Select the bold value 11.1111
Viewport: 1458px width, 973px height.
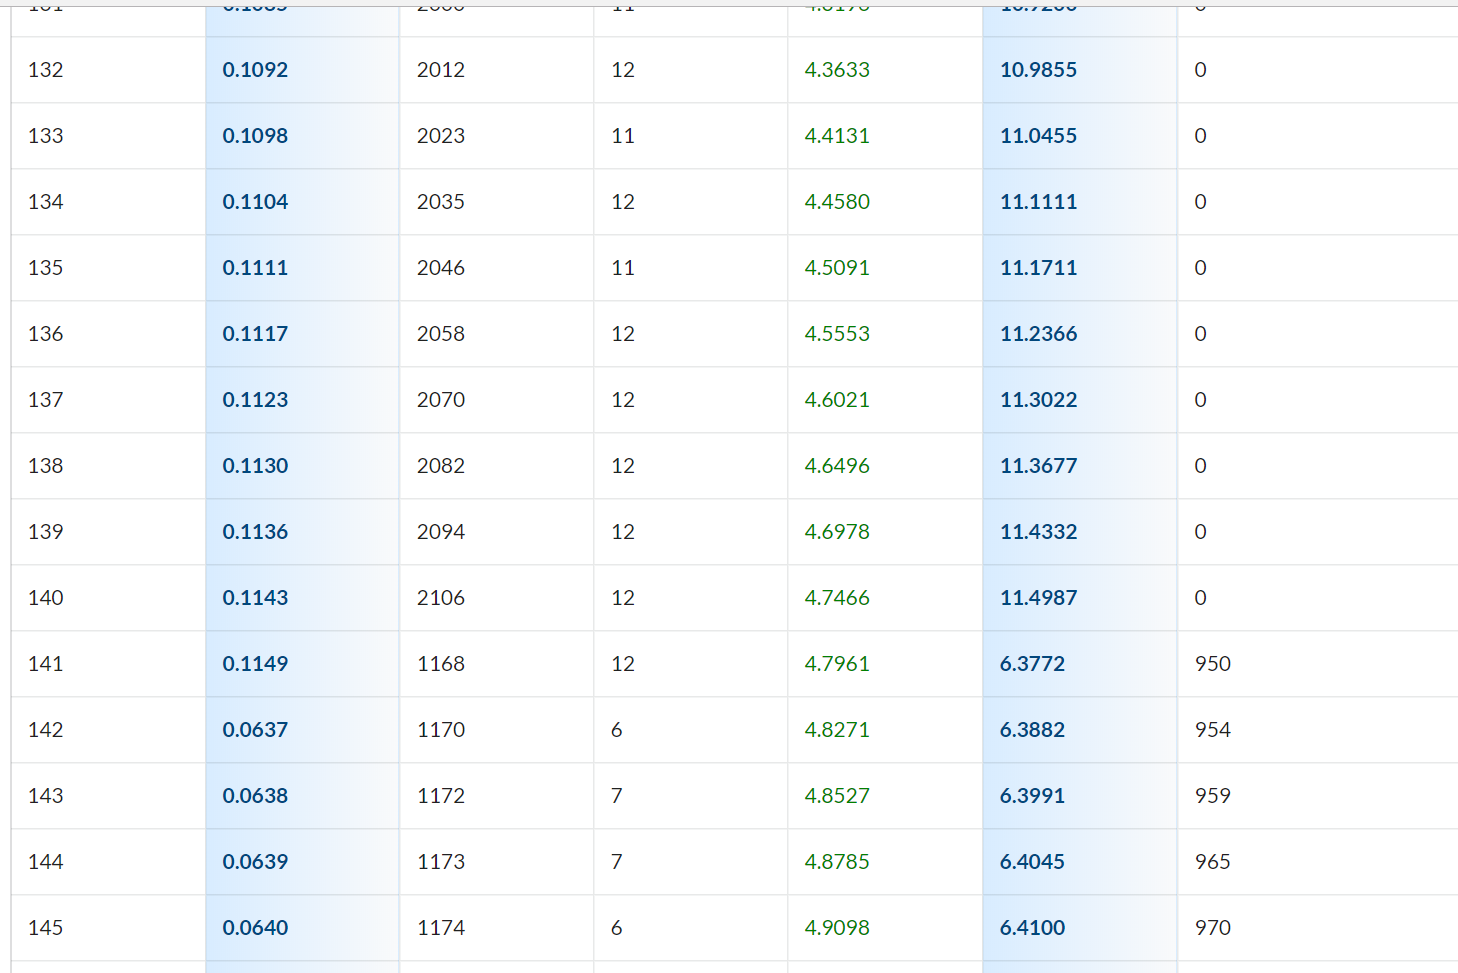(1038, 202)
